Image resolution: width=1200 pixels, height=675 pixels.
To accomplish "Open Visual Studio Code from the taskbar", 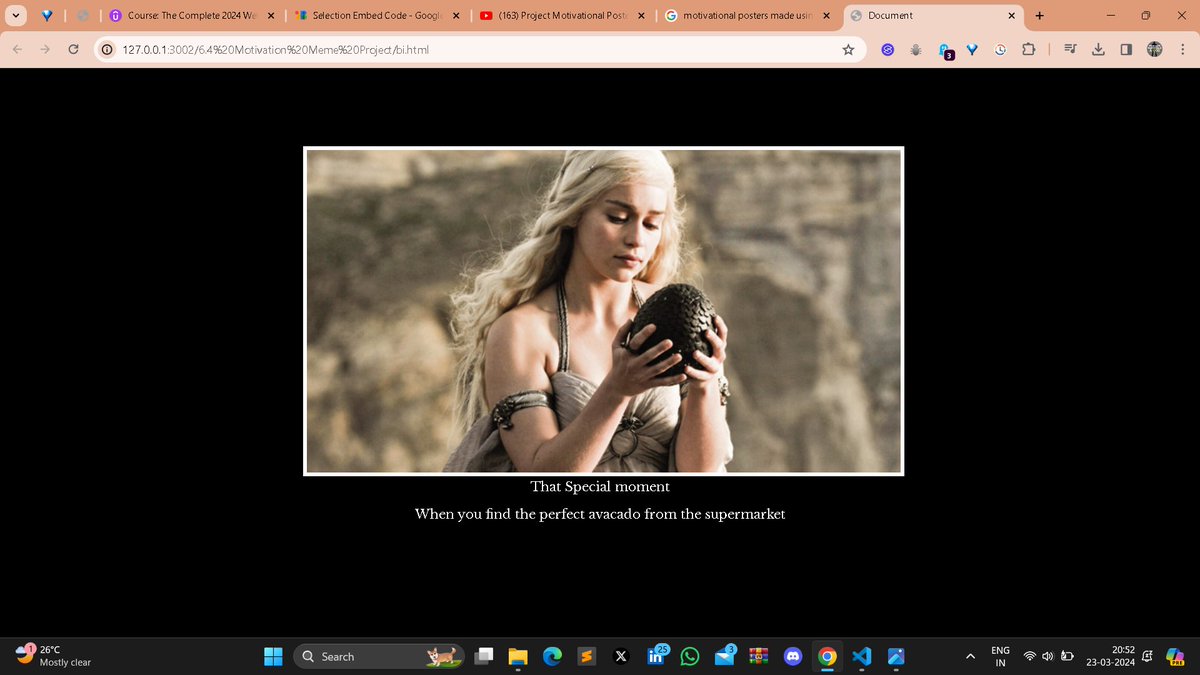I will coord(862,656).
